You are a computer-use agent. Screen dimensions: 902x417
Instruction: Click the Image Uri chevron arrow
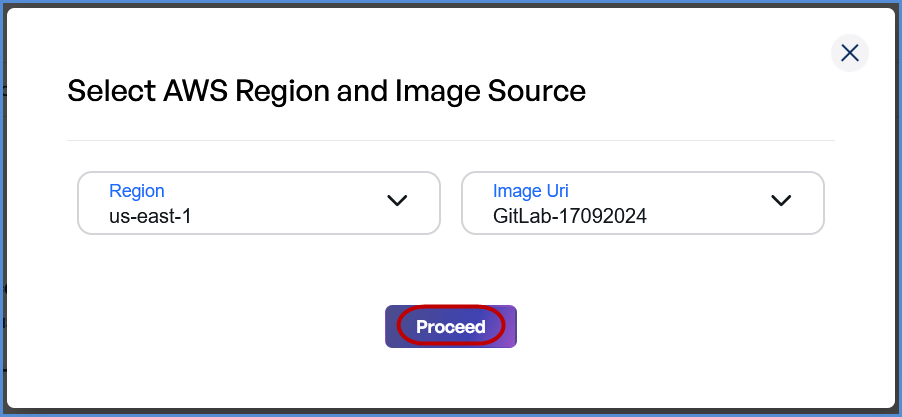click(x=781, y=201)
